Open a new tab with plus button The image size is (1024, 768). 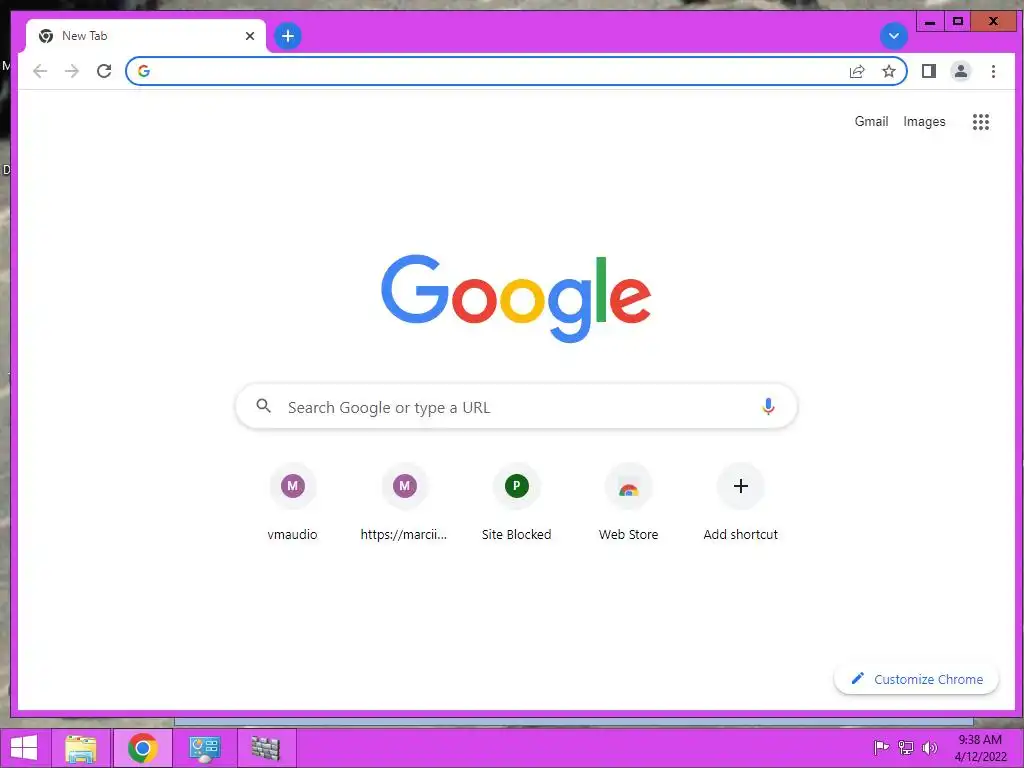287,36
